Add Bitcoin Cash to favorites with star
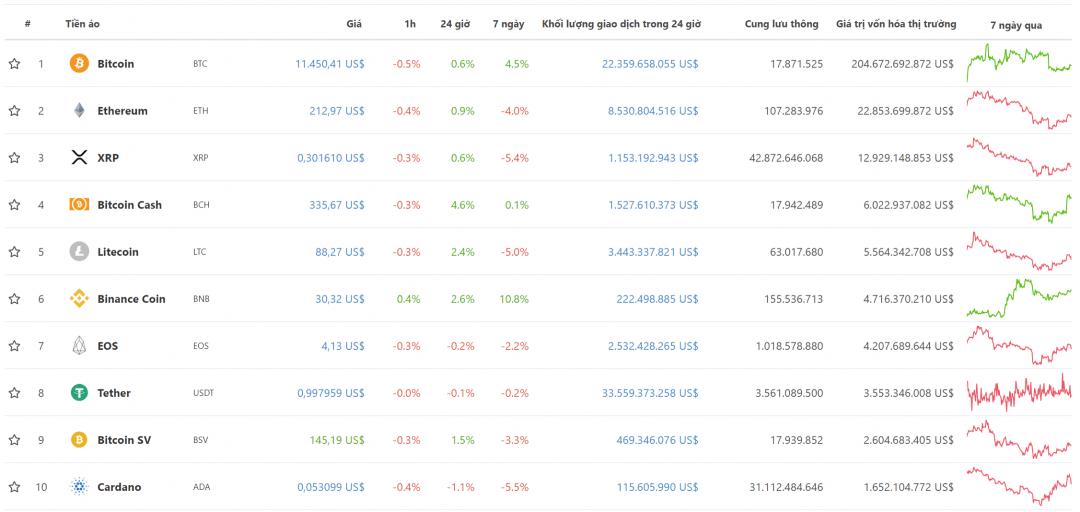Screen dimensions: 1080x512 (14, 205)
